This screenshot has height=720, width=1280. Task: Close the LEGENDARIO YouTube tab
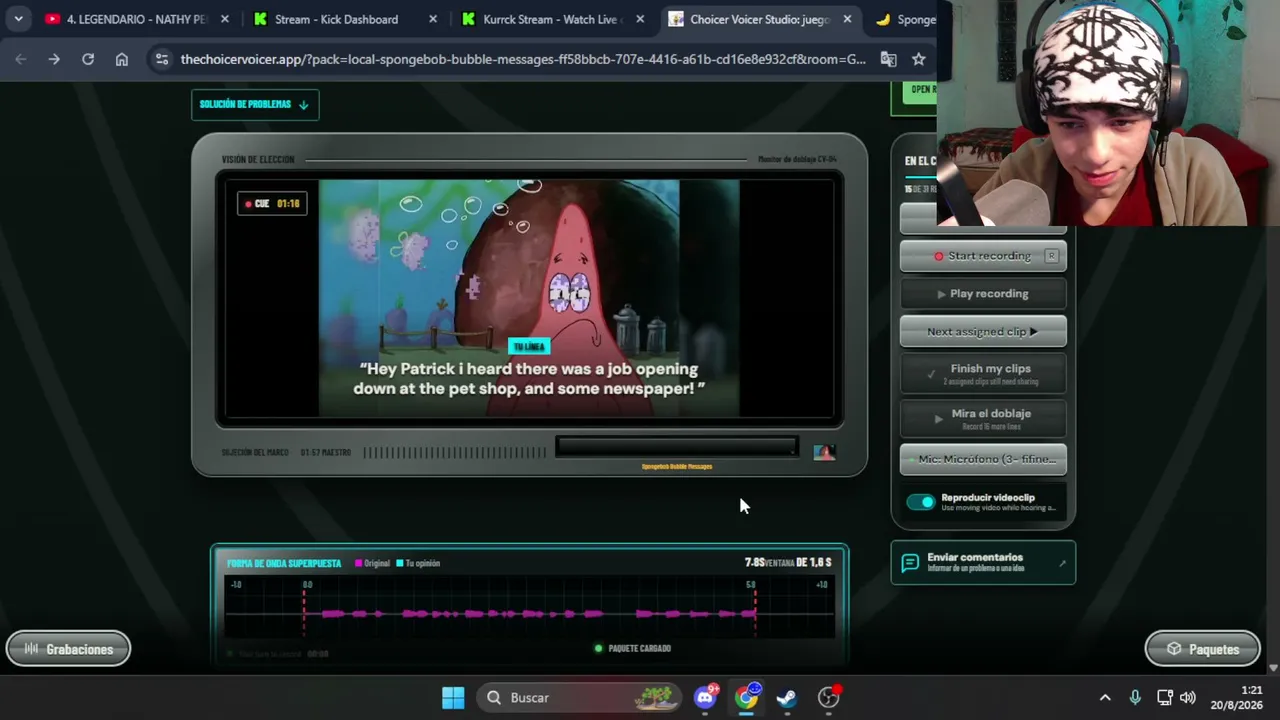click(225, 19)
